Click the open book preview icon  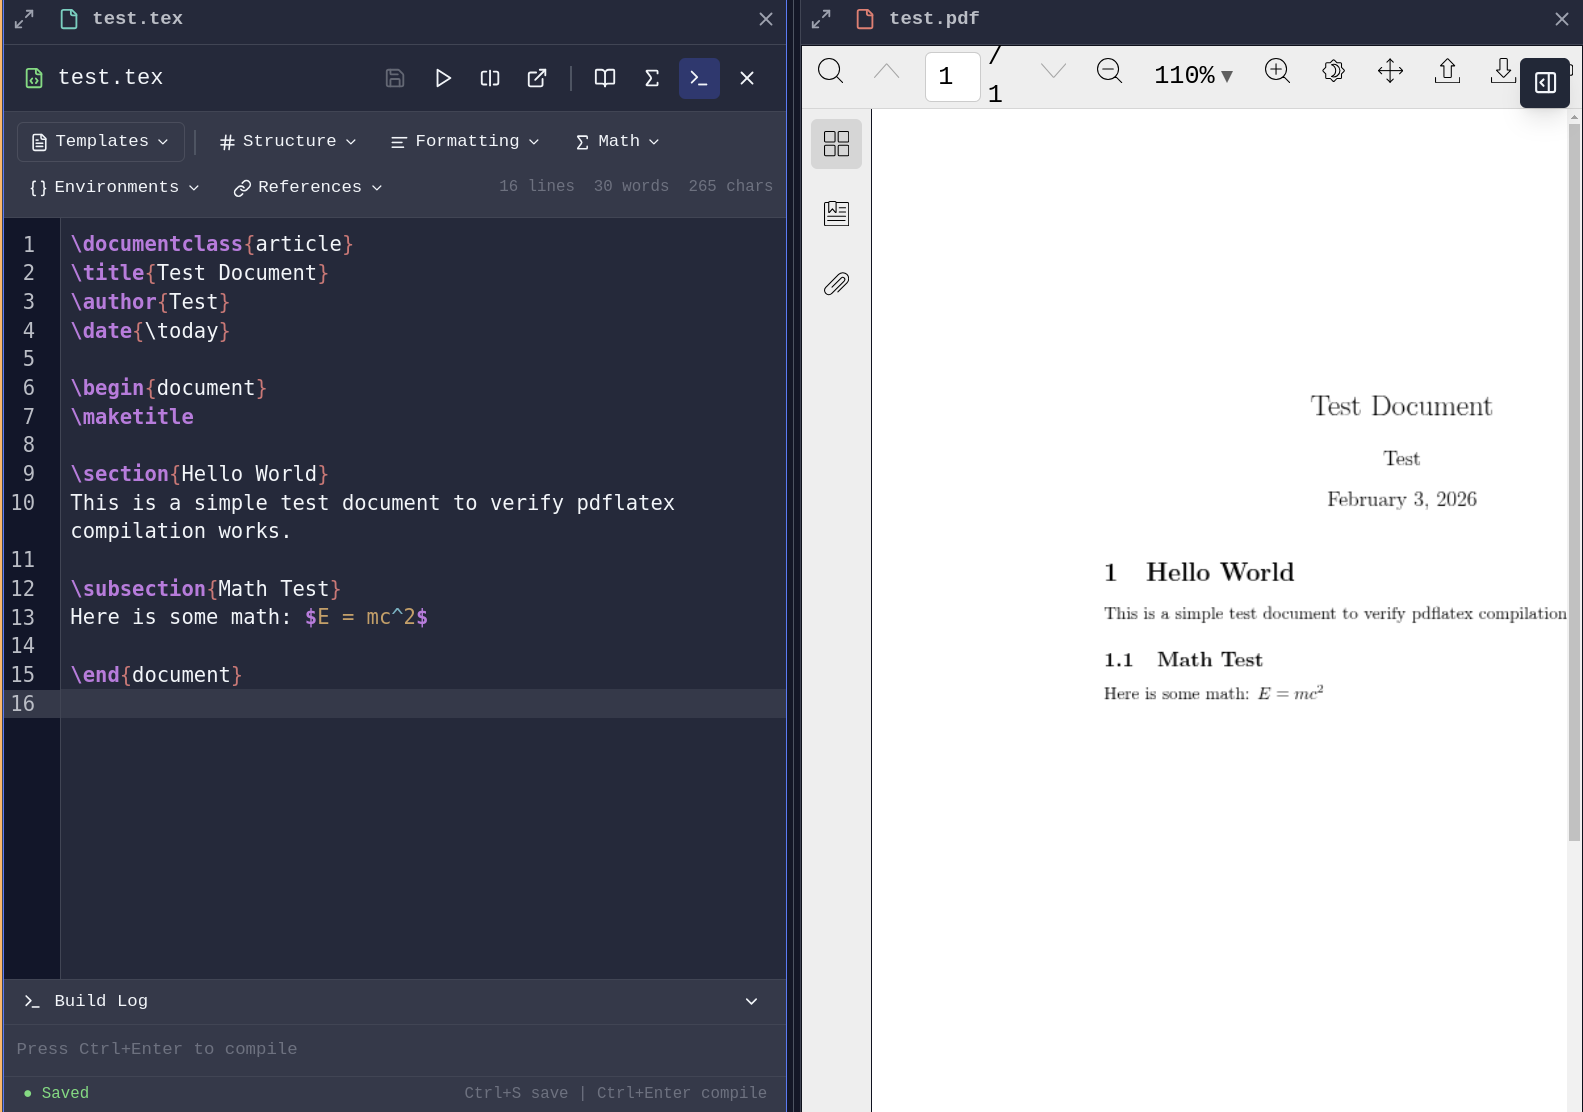click(605, 78)
